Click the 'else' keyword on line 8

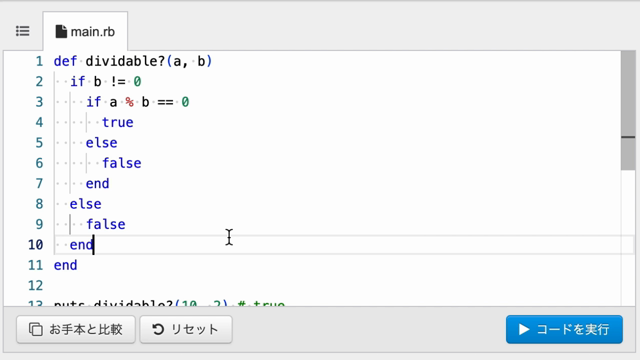(x=85, y=204)
